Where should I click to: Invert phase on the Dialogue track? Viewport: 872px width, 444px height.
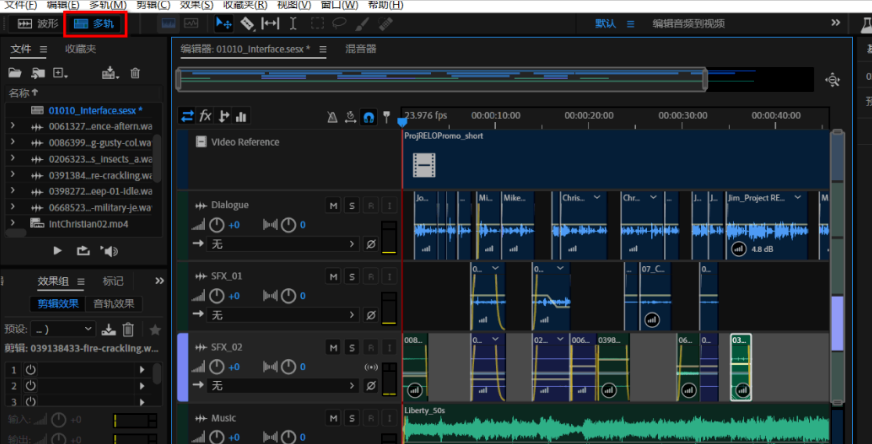tap(371, 244)
